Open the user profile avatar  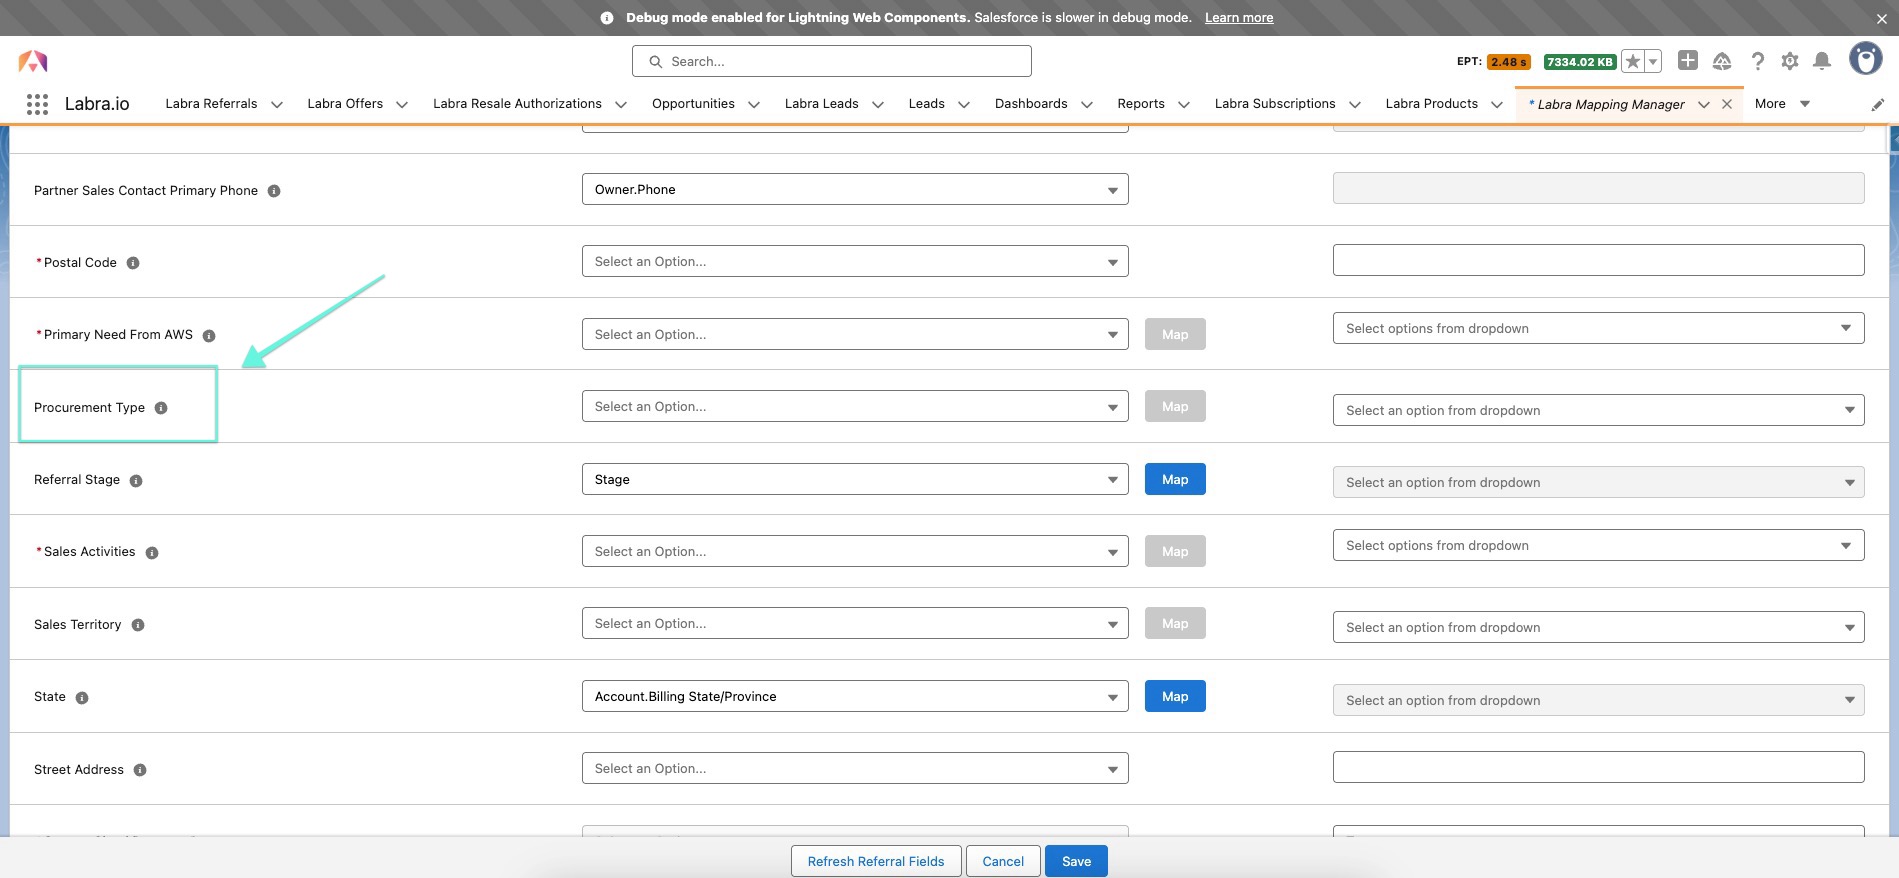[x=1865, y=59]
